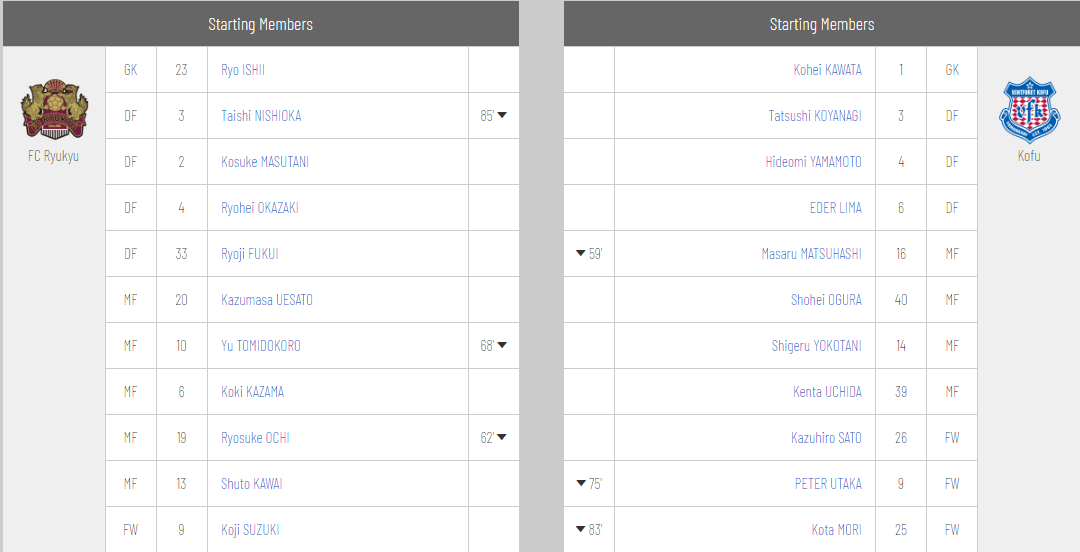1080x552 pixels.
Task: Click substitution arrow at 85' for Nishioka
Action: click(x=502, y=116)
